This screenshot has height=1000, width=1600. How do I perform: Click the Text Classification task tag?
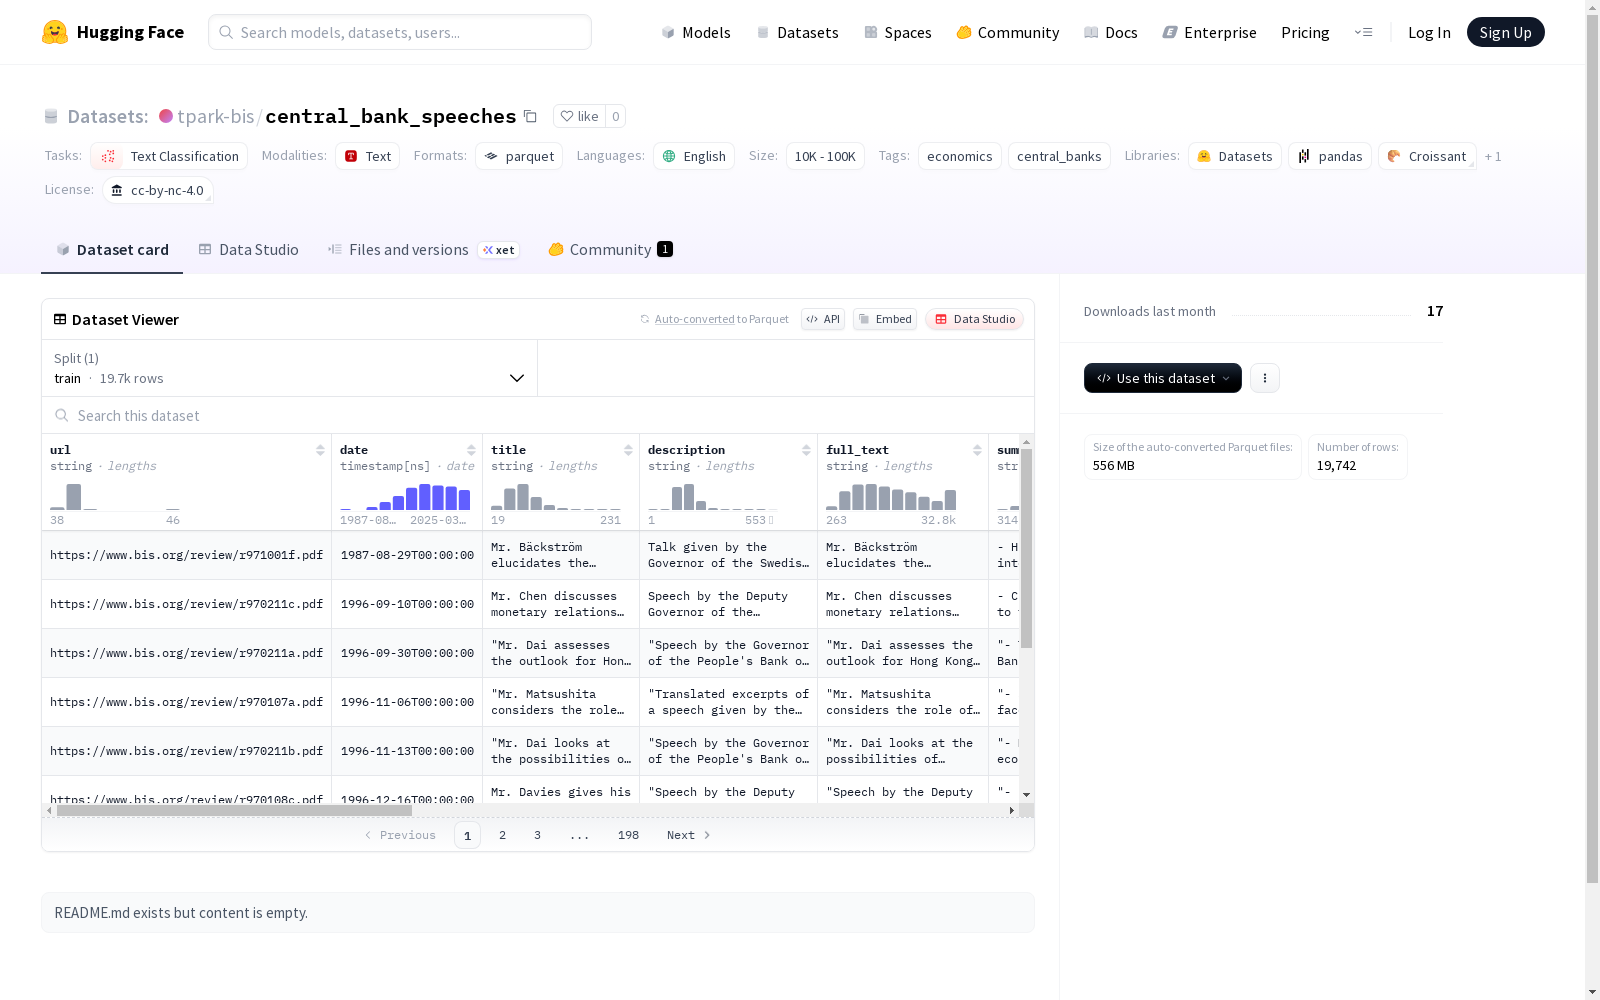(169, 156)
